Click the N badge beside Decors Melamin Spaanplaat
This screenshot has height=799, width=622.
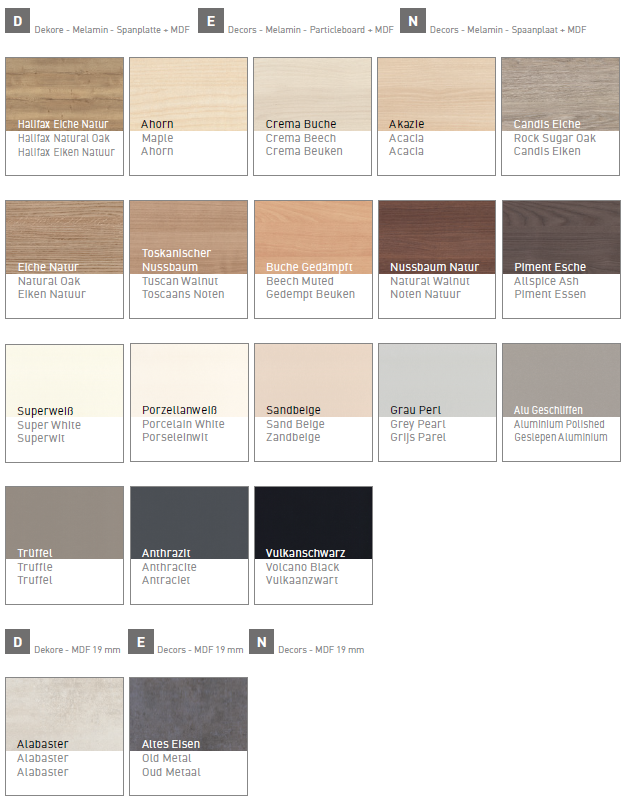click(412, 21)
